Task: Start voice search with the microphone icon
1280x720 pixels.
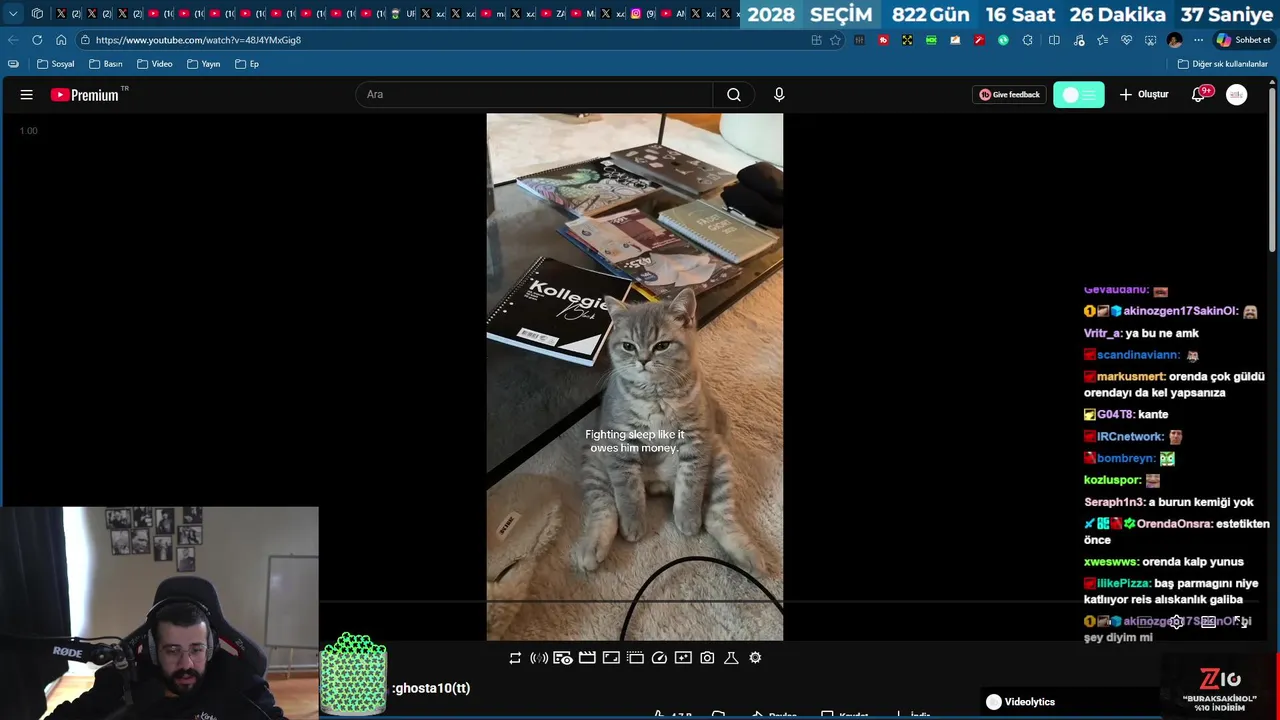Action: coord(779,95)
